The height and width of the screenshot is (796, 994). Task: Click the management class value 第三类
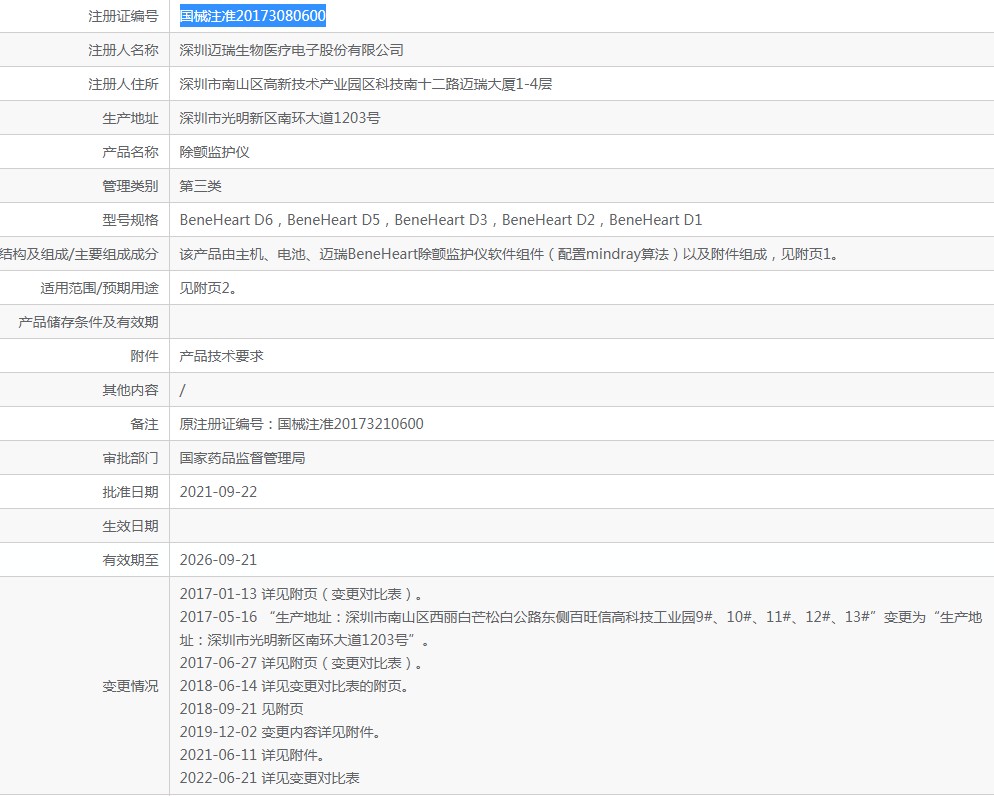click(200, 186)
